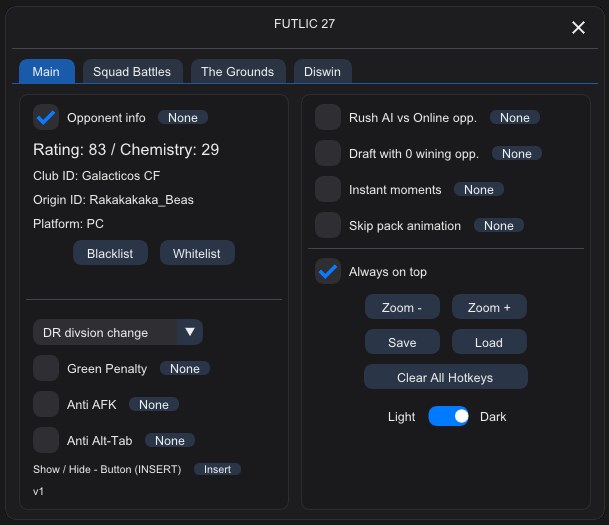Uncheck the Opponent info checkbox

(x=46, y=117)
